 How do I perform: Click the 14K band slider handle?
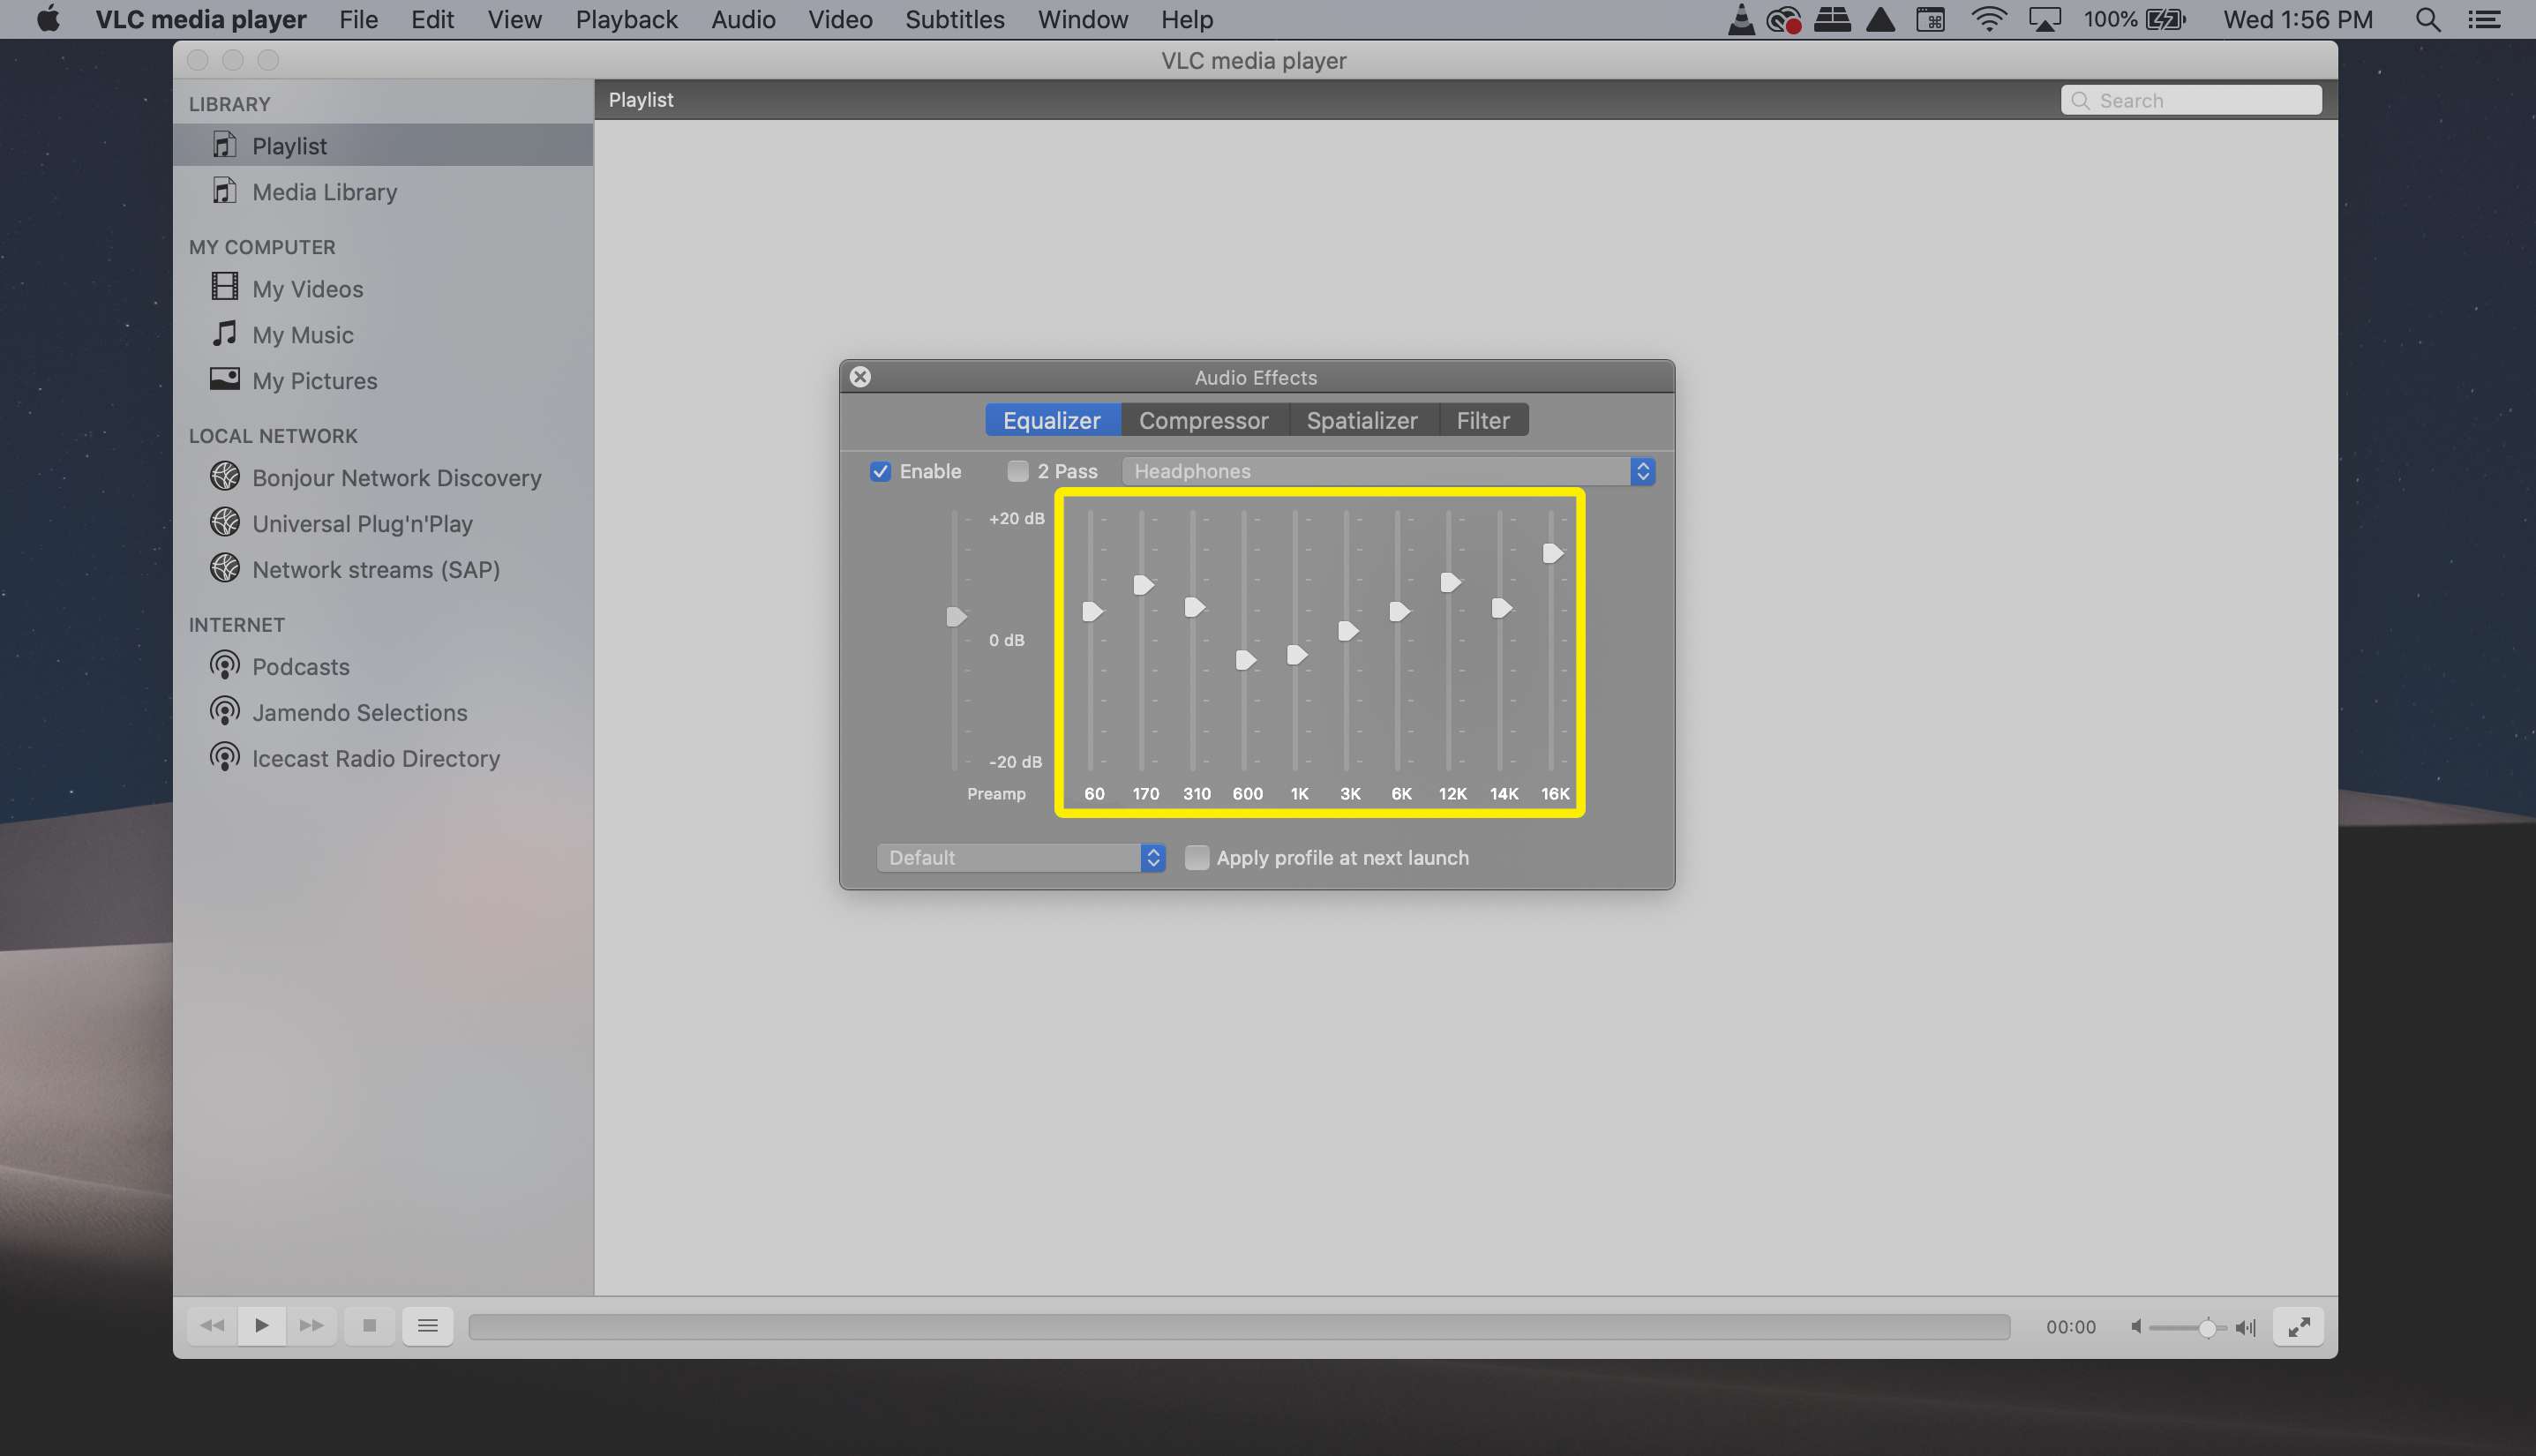tap(1501, 607)
